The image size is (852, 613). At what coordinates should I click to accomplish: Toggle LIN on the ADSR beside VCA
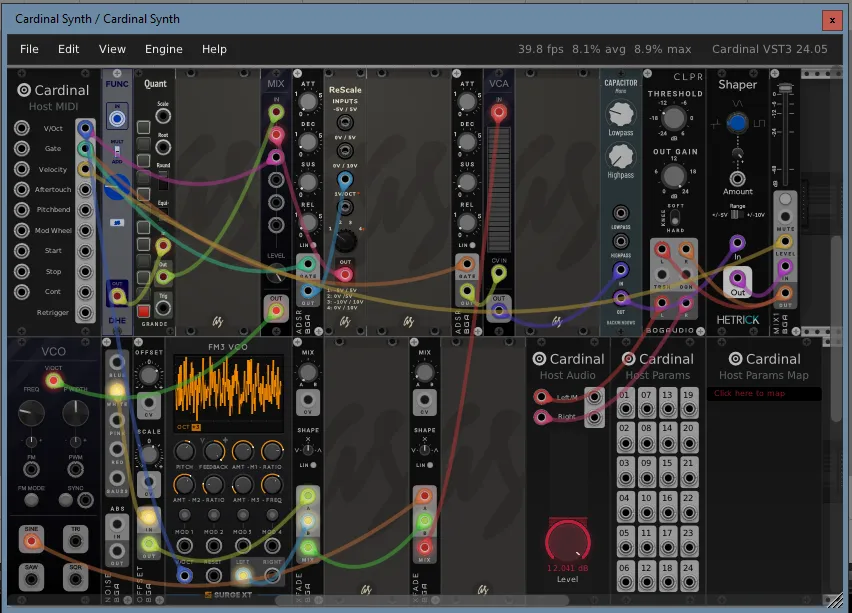(472, 245)
